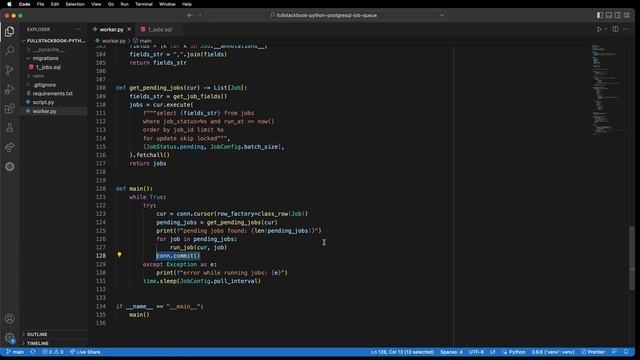
Task: Open the Search view in activity bar
Action: 9,51
